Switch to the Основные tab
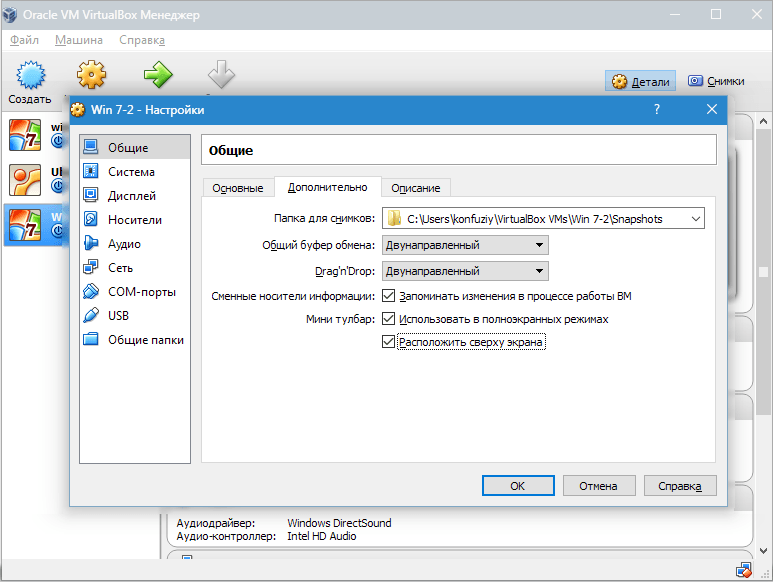Viewport: 773px width, 582px height. click(238, 188)
